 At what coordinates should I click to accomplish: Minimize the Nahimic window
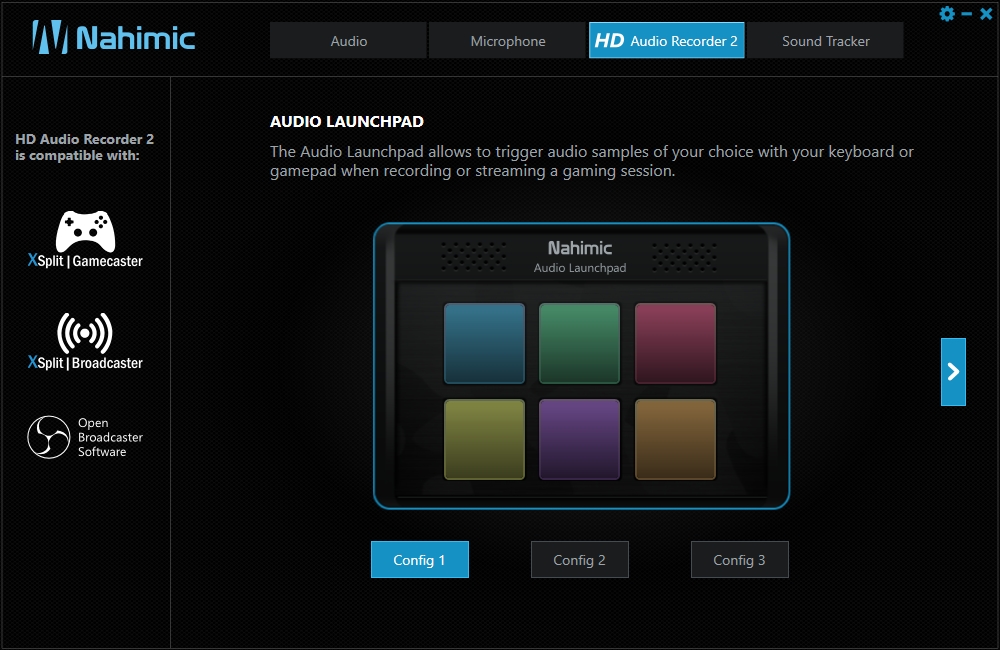(967, 13)
